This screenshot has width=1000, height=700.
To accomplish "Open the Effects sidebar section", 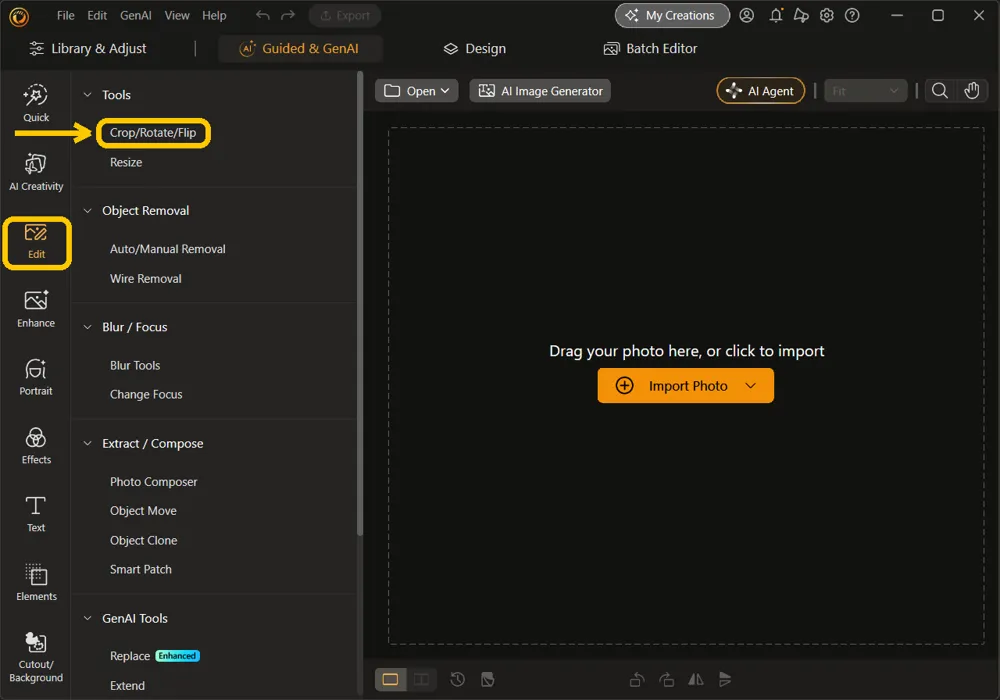I will pyautogui.click(x=36, y=446).
